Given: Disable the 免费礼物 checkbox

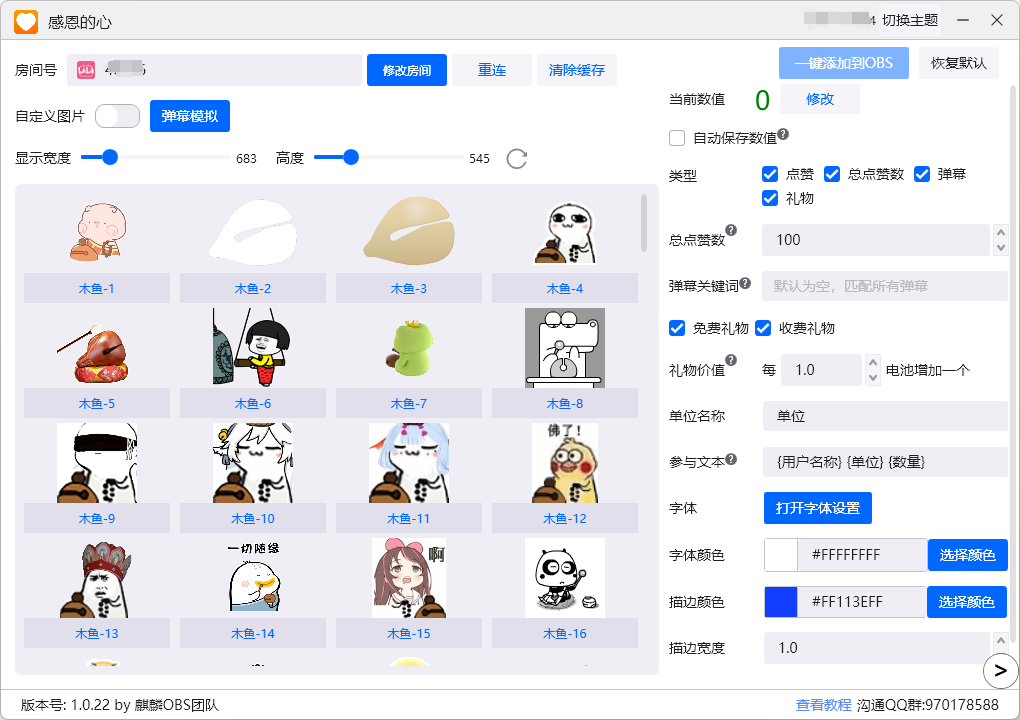Looking at the screenshot, I should point(677,328).
